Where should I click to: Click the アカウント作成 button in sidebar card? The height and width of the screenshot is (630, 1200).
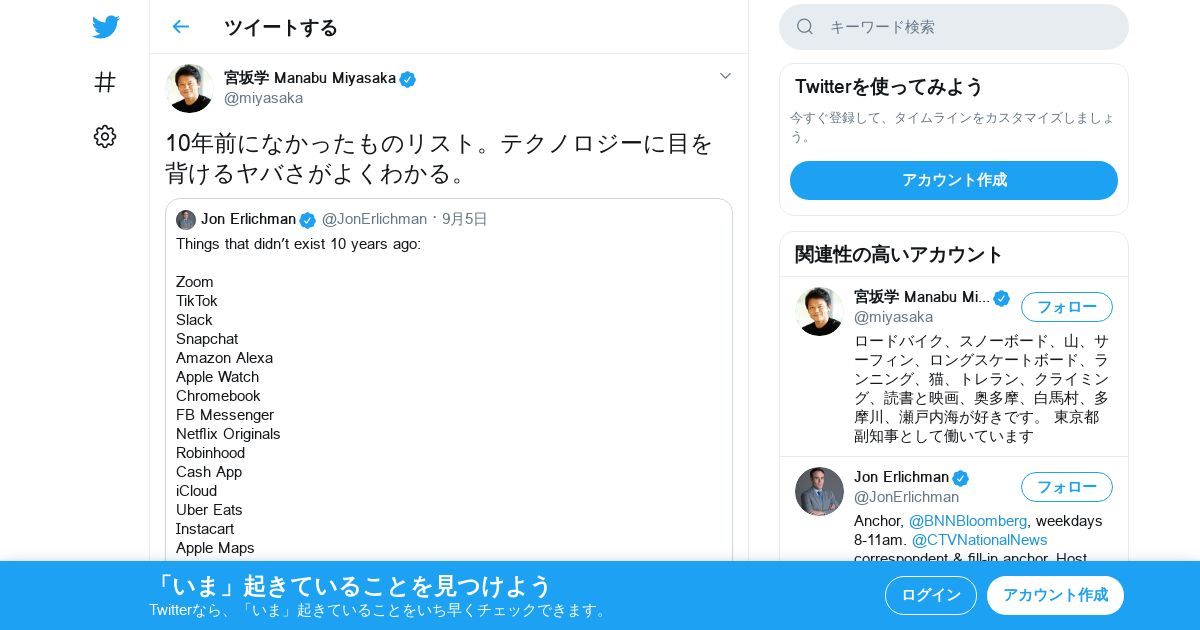pyautogui.click(x=954, y=180)
